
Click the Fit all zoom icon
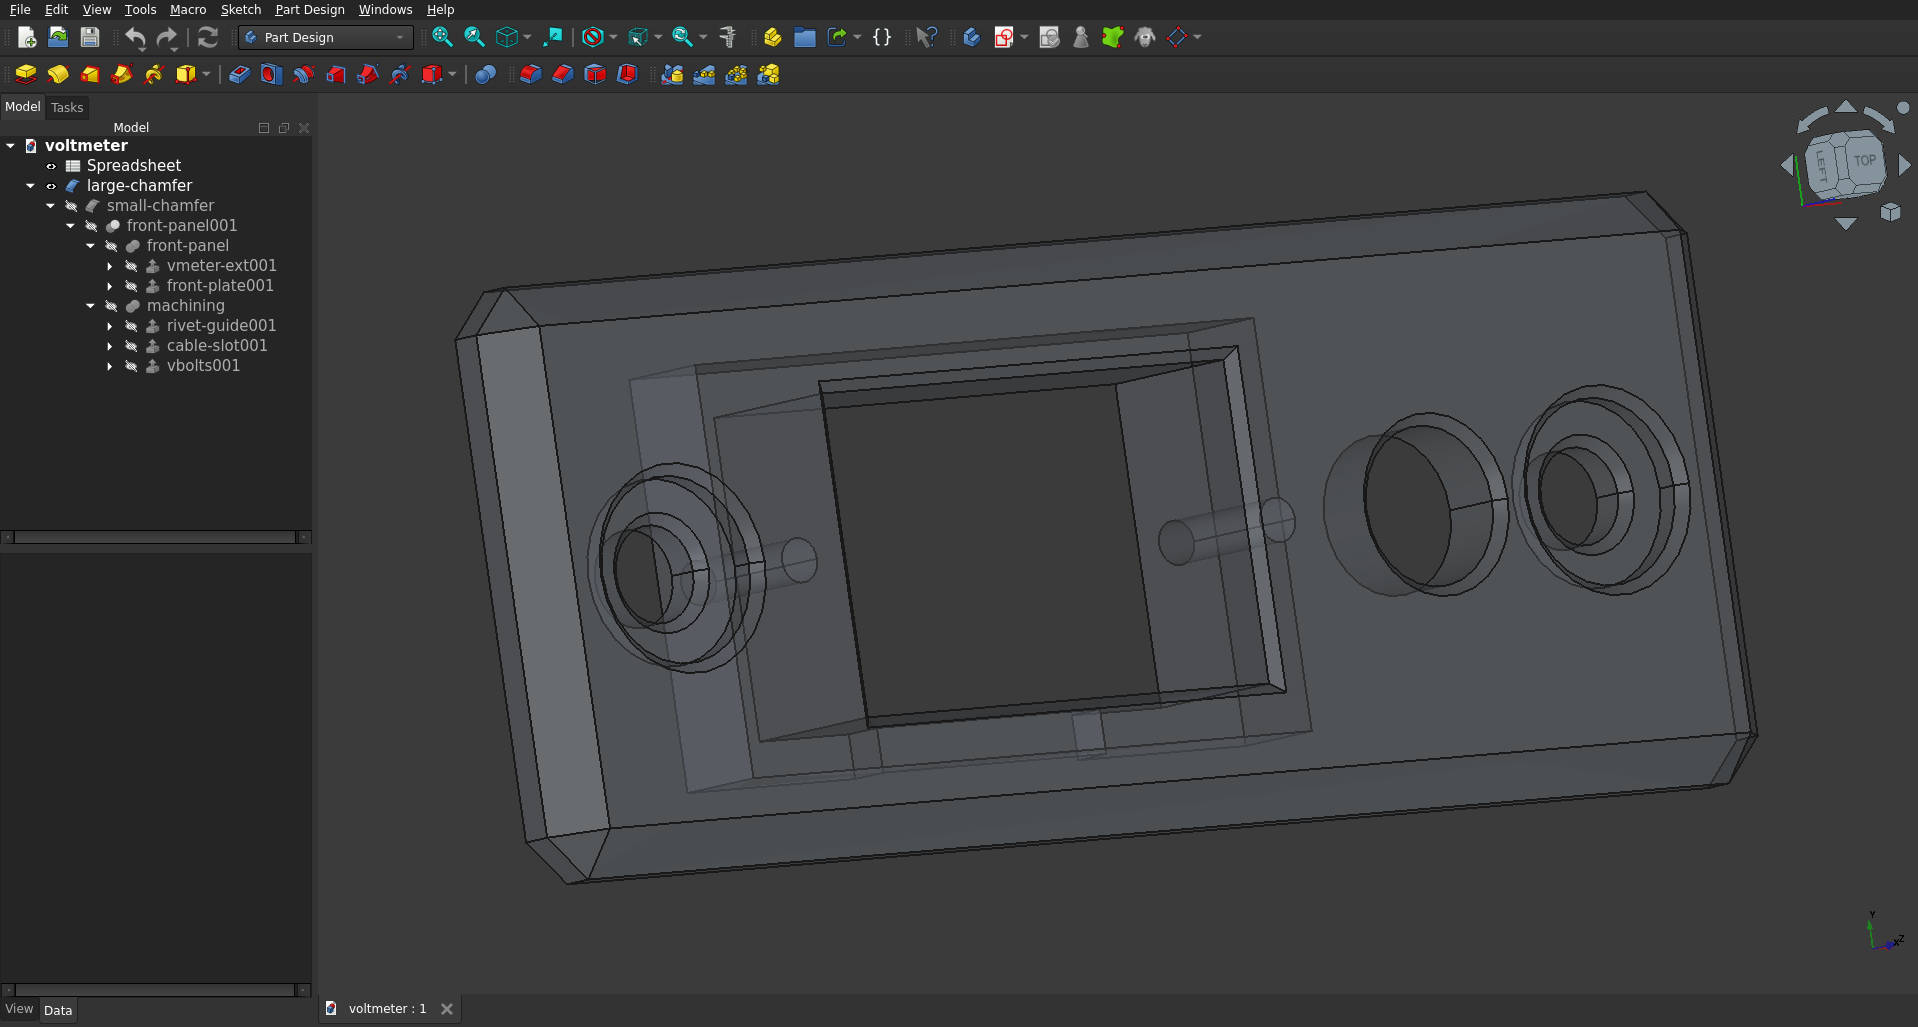pyautogui.click(x=442, y=38)
